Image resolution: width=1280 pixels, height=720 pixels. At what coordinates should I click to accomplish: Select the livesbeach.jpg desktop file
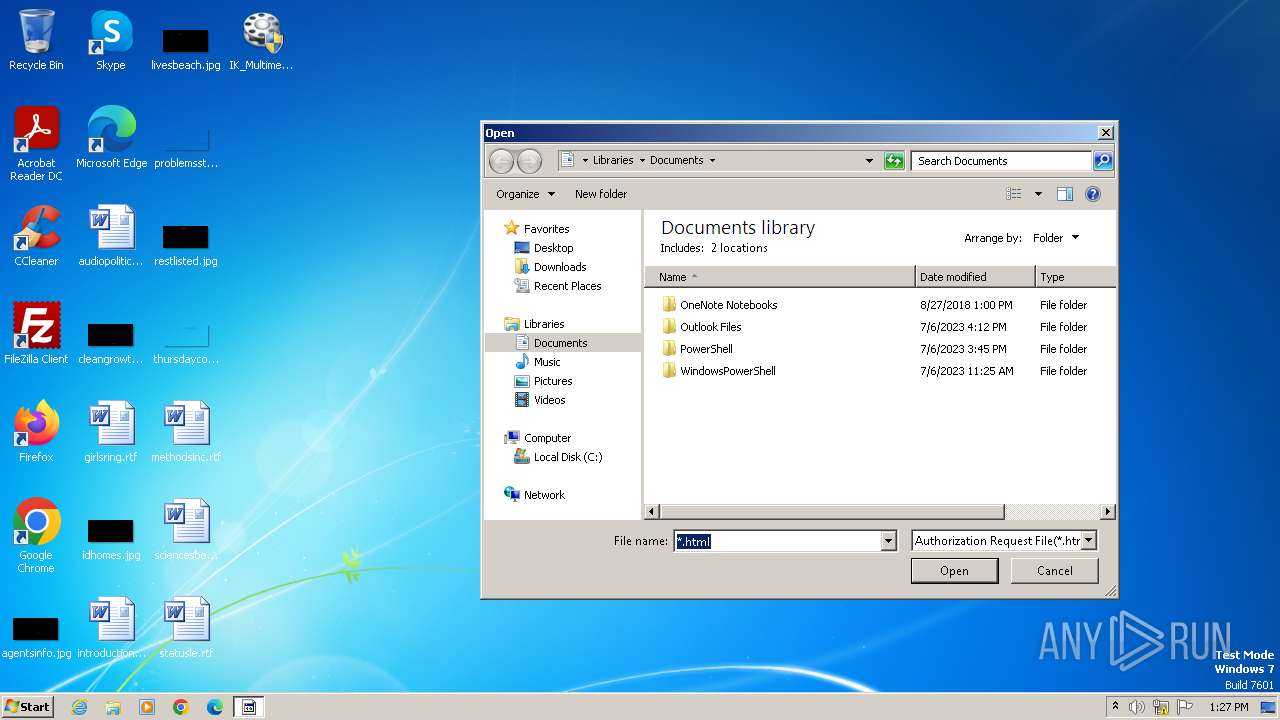tap(186, 48)
